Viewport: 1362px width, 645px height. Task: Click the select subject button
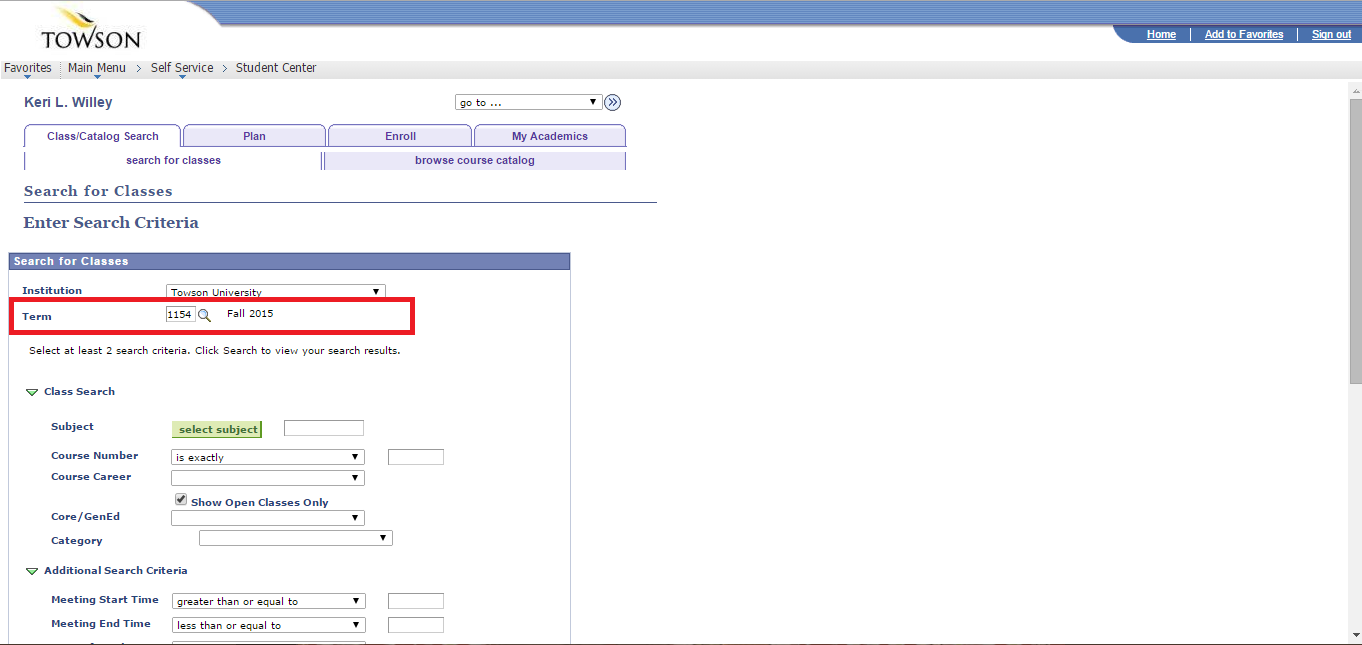tap(216, 428)
